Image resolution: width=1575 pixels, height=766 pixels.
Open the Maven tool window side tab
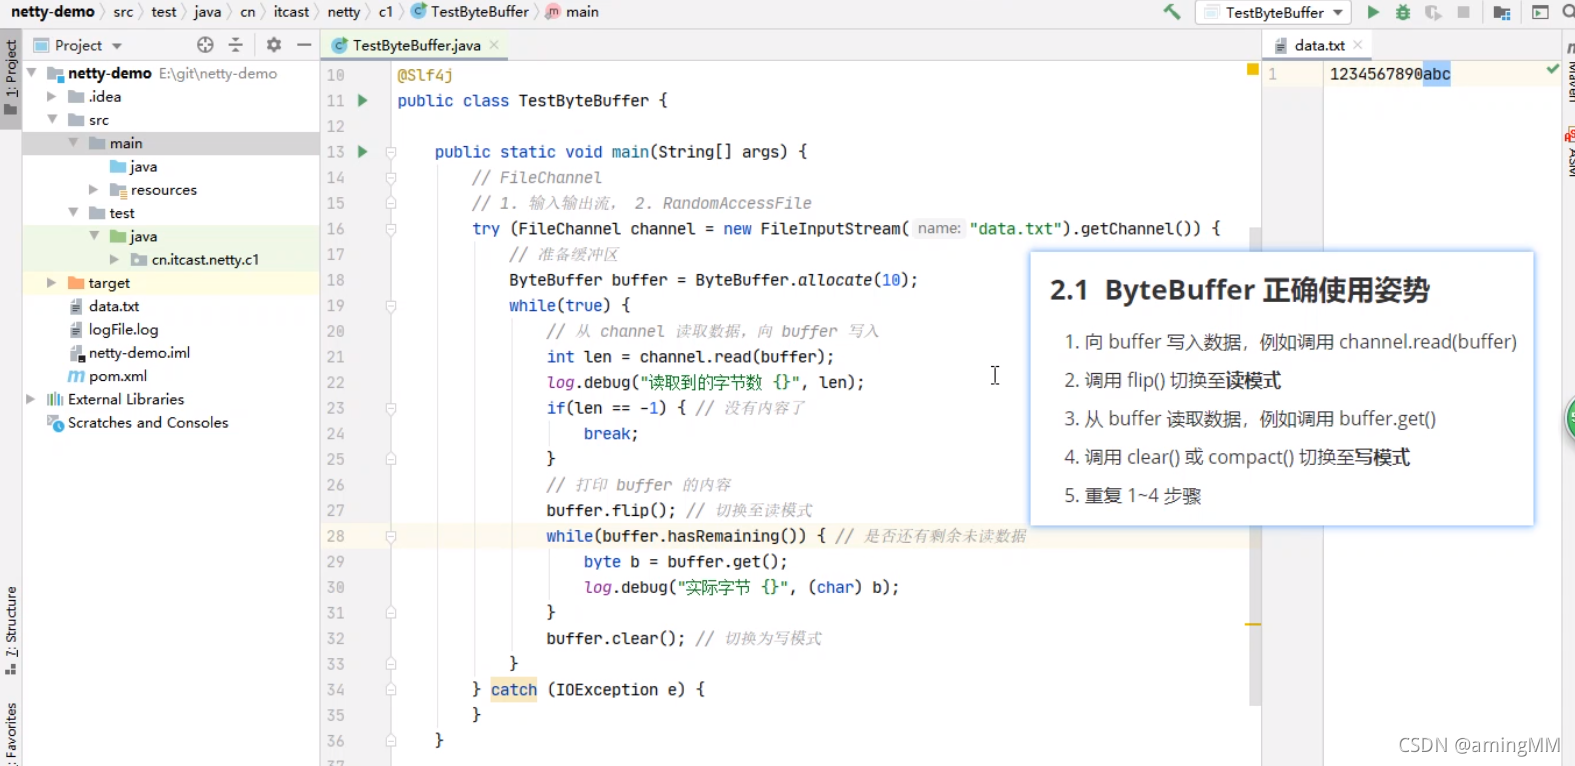(1569, 72)
